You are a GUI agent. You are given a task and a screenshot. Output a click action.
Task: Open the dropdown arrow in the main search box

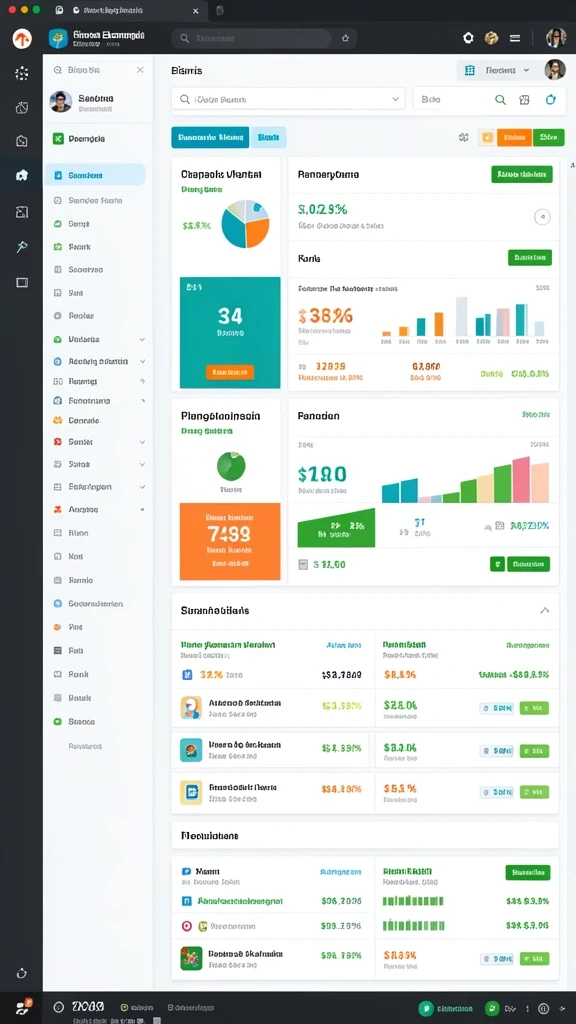click(x=395, y=99)
